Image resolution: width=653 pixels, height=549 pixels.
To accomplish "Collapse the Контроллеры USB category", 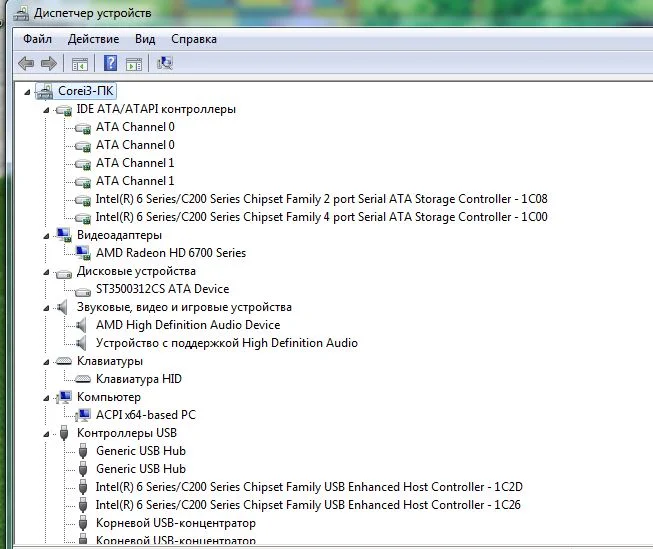I will pyautogui.click(x=47, y=433).
